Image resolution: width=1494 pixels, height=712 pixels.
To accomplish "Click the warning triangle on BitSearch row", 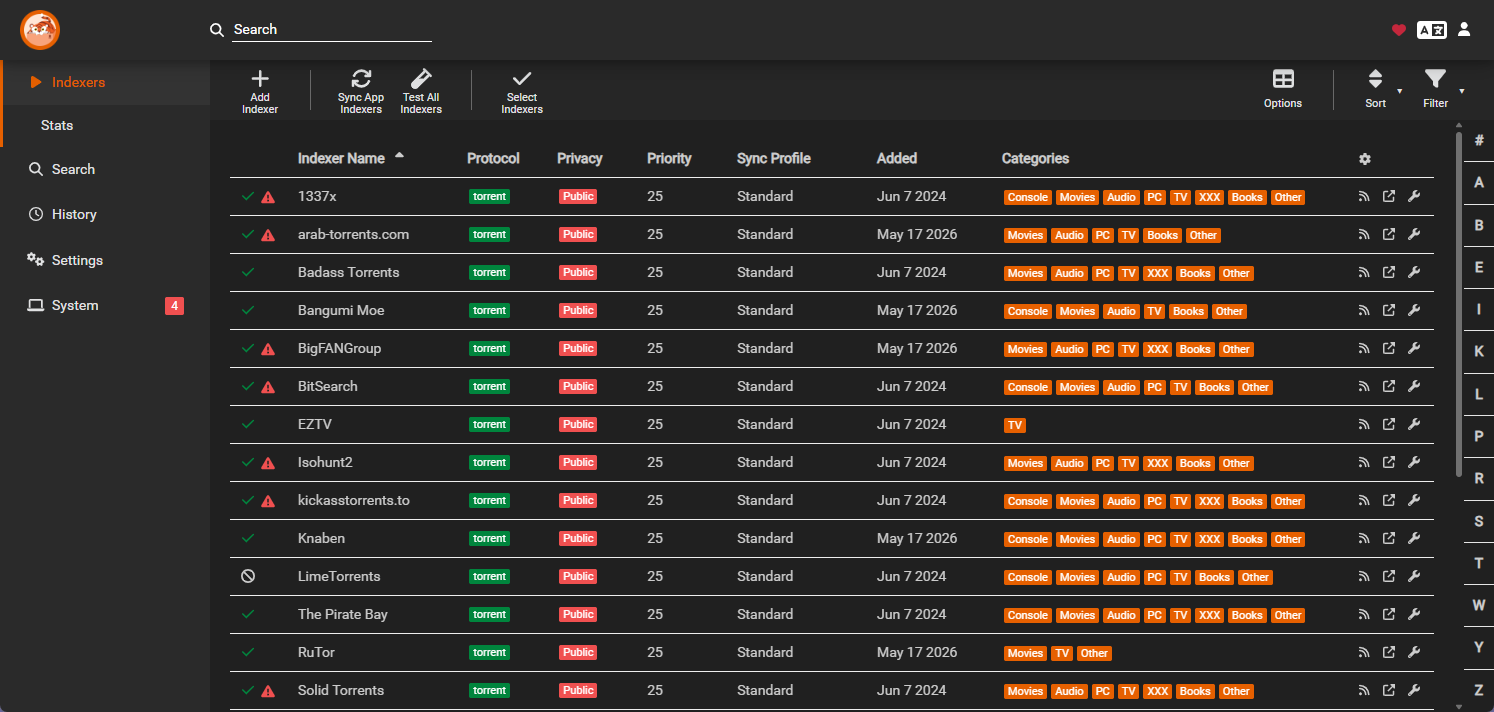I will click(x=268, y=388).
